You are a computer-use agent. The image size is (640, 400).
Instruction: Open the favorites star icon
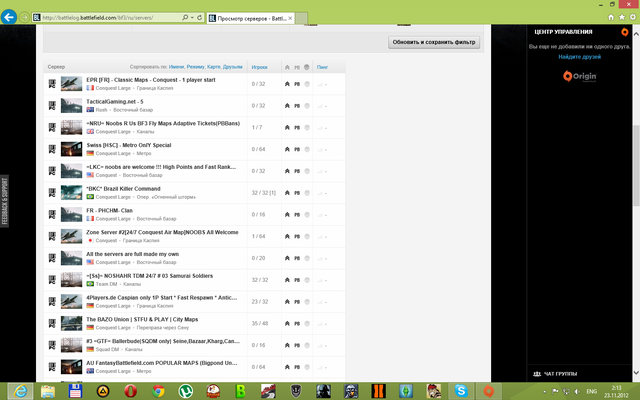point(622,17)
